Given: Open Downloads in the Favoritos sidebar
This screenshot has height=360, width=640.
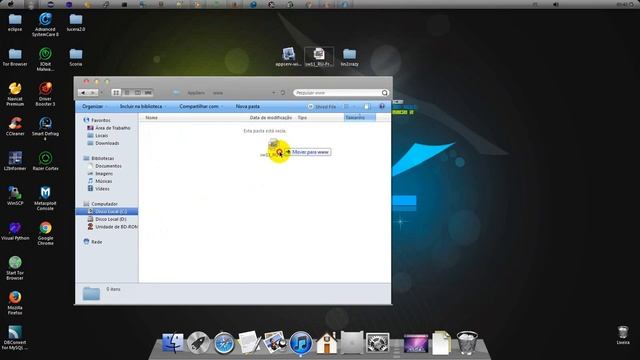Looking at the screenshot, I should click(103, 143).
